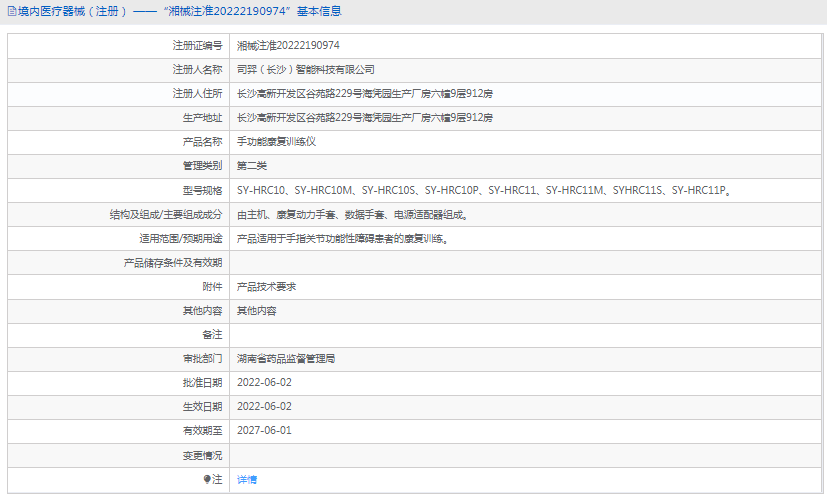Select the 生效日期 label
The height and width of the screenshot is (500, 827).
[203, 407]
